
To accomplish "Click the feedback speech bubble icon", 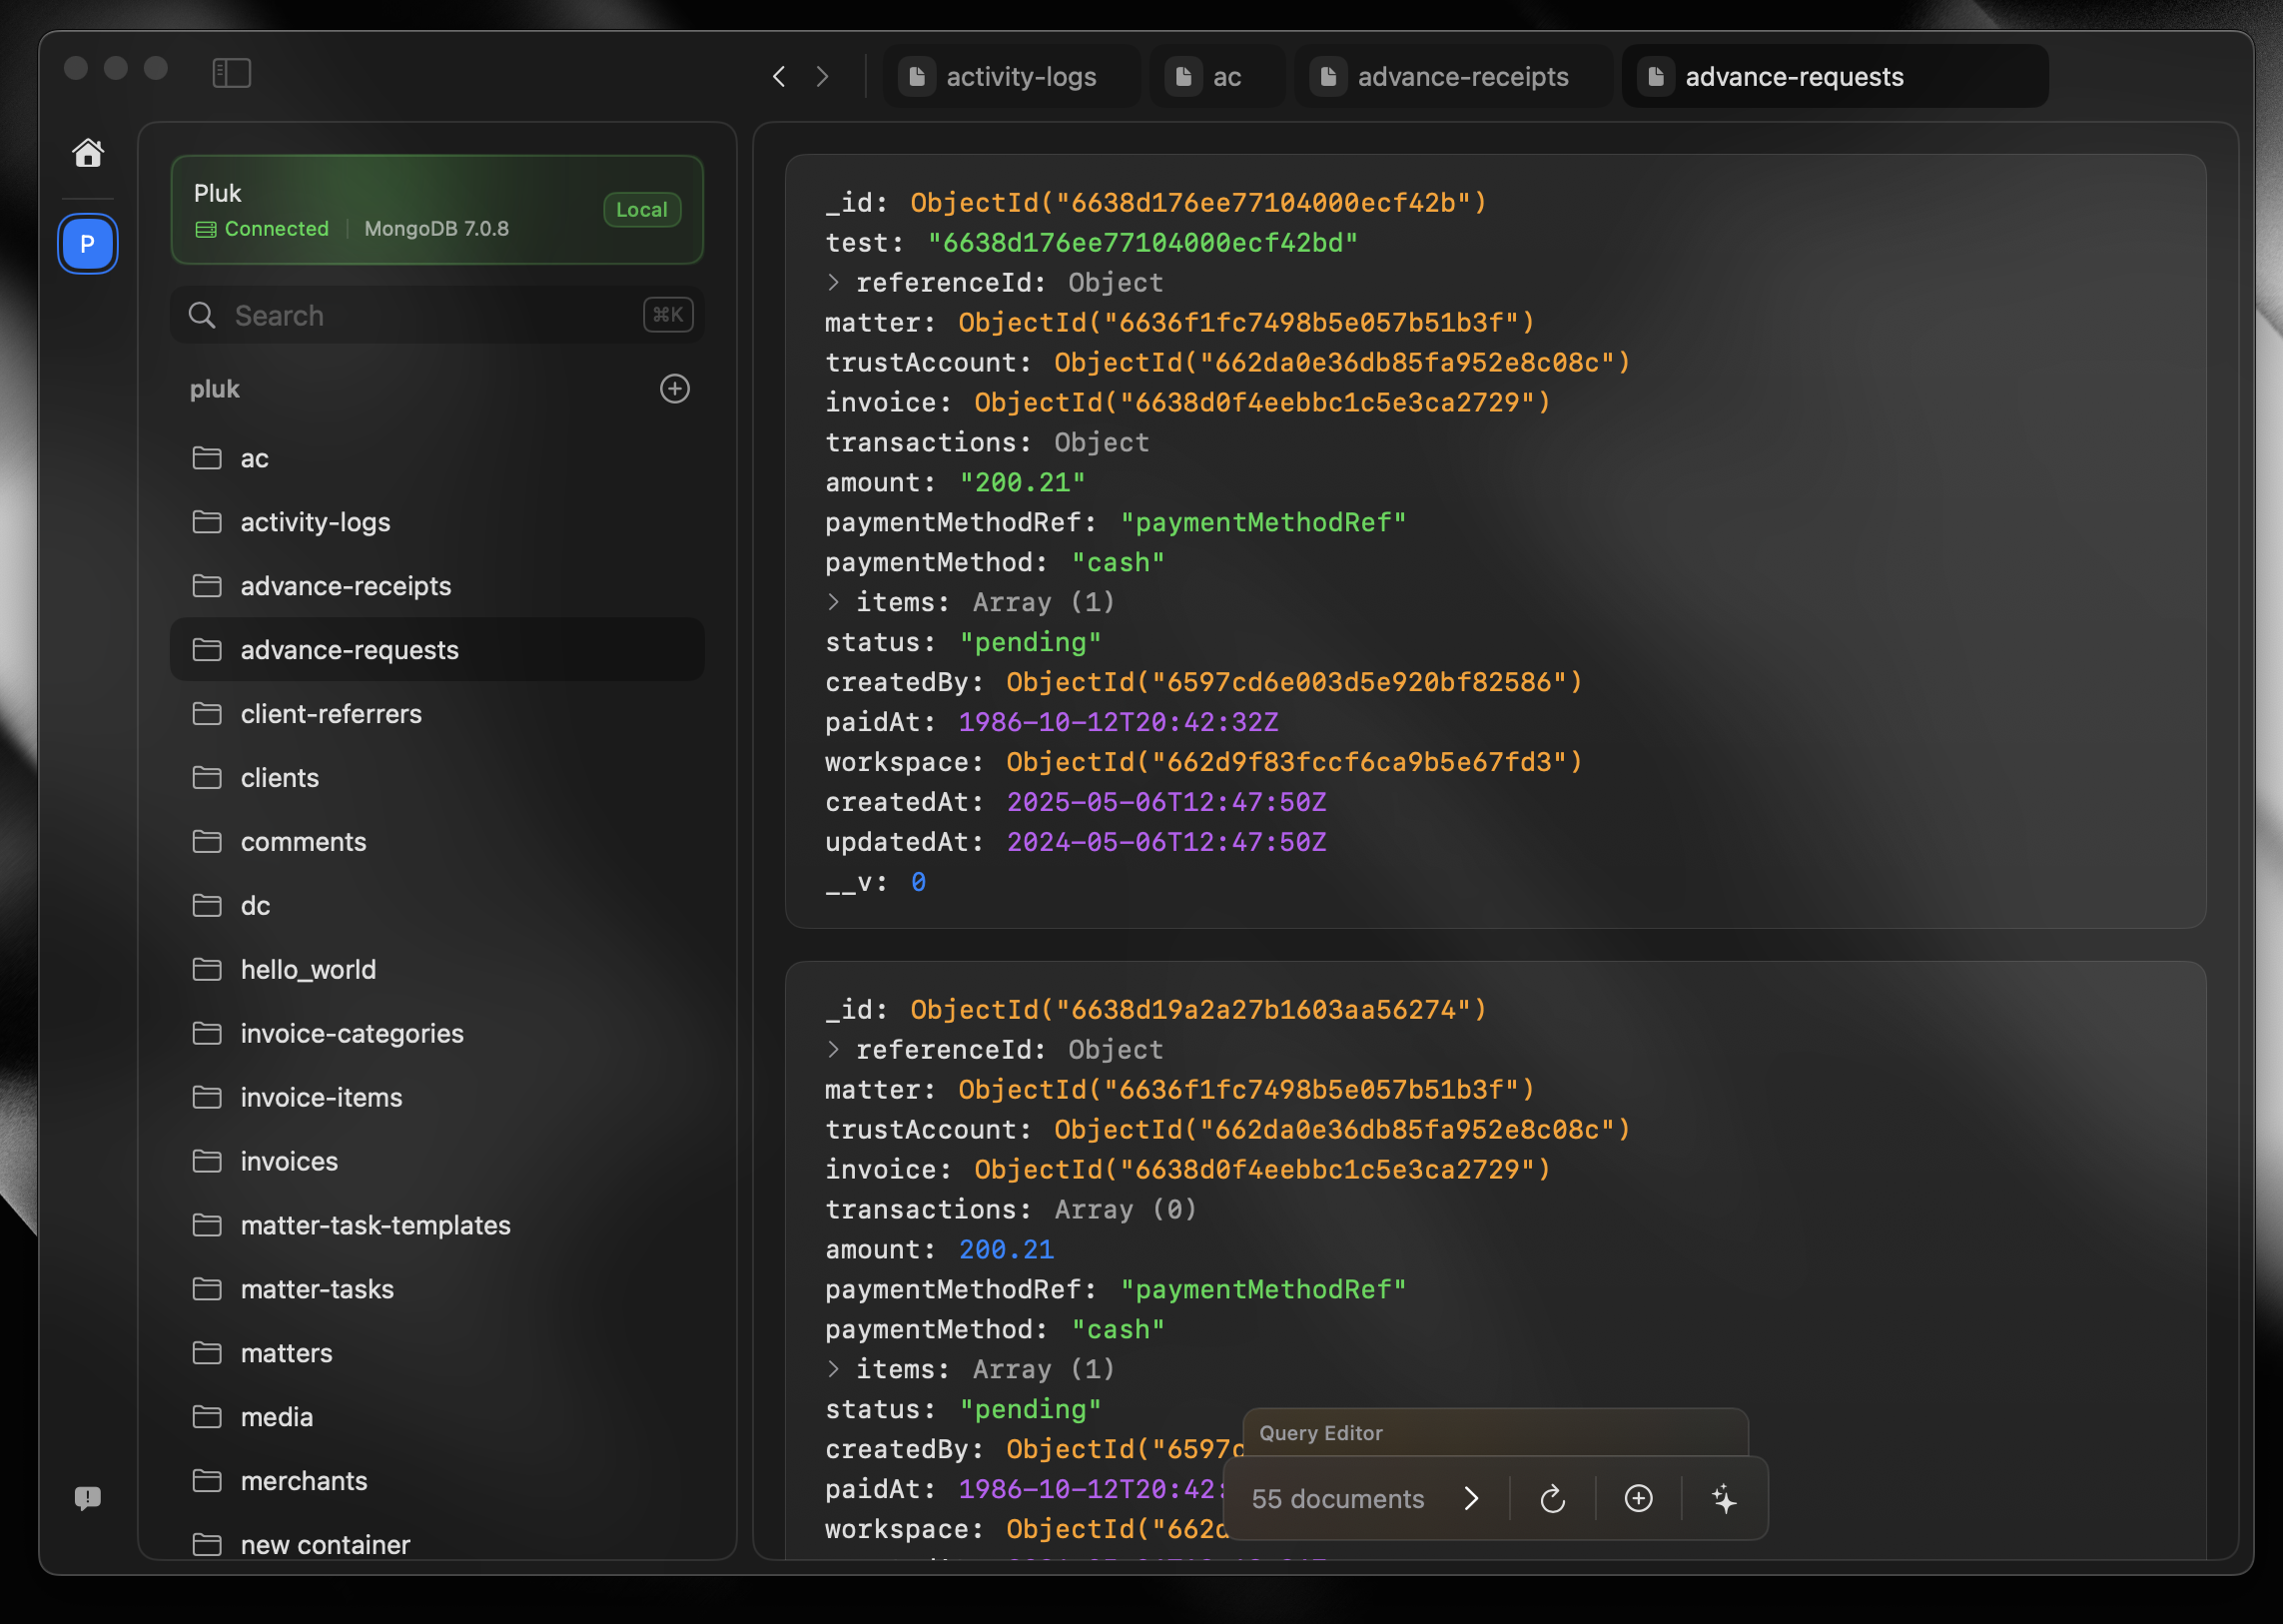I will coord(88,1497).
